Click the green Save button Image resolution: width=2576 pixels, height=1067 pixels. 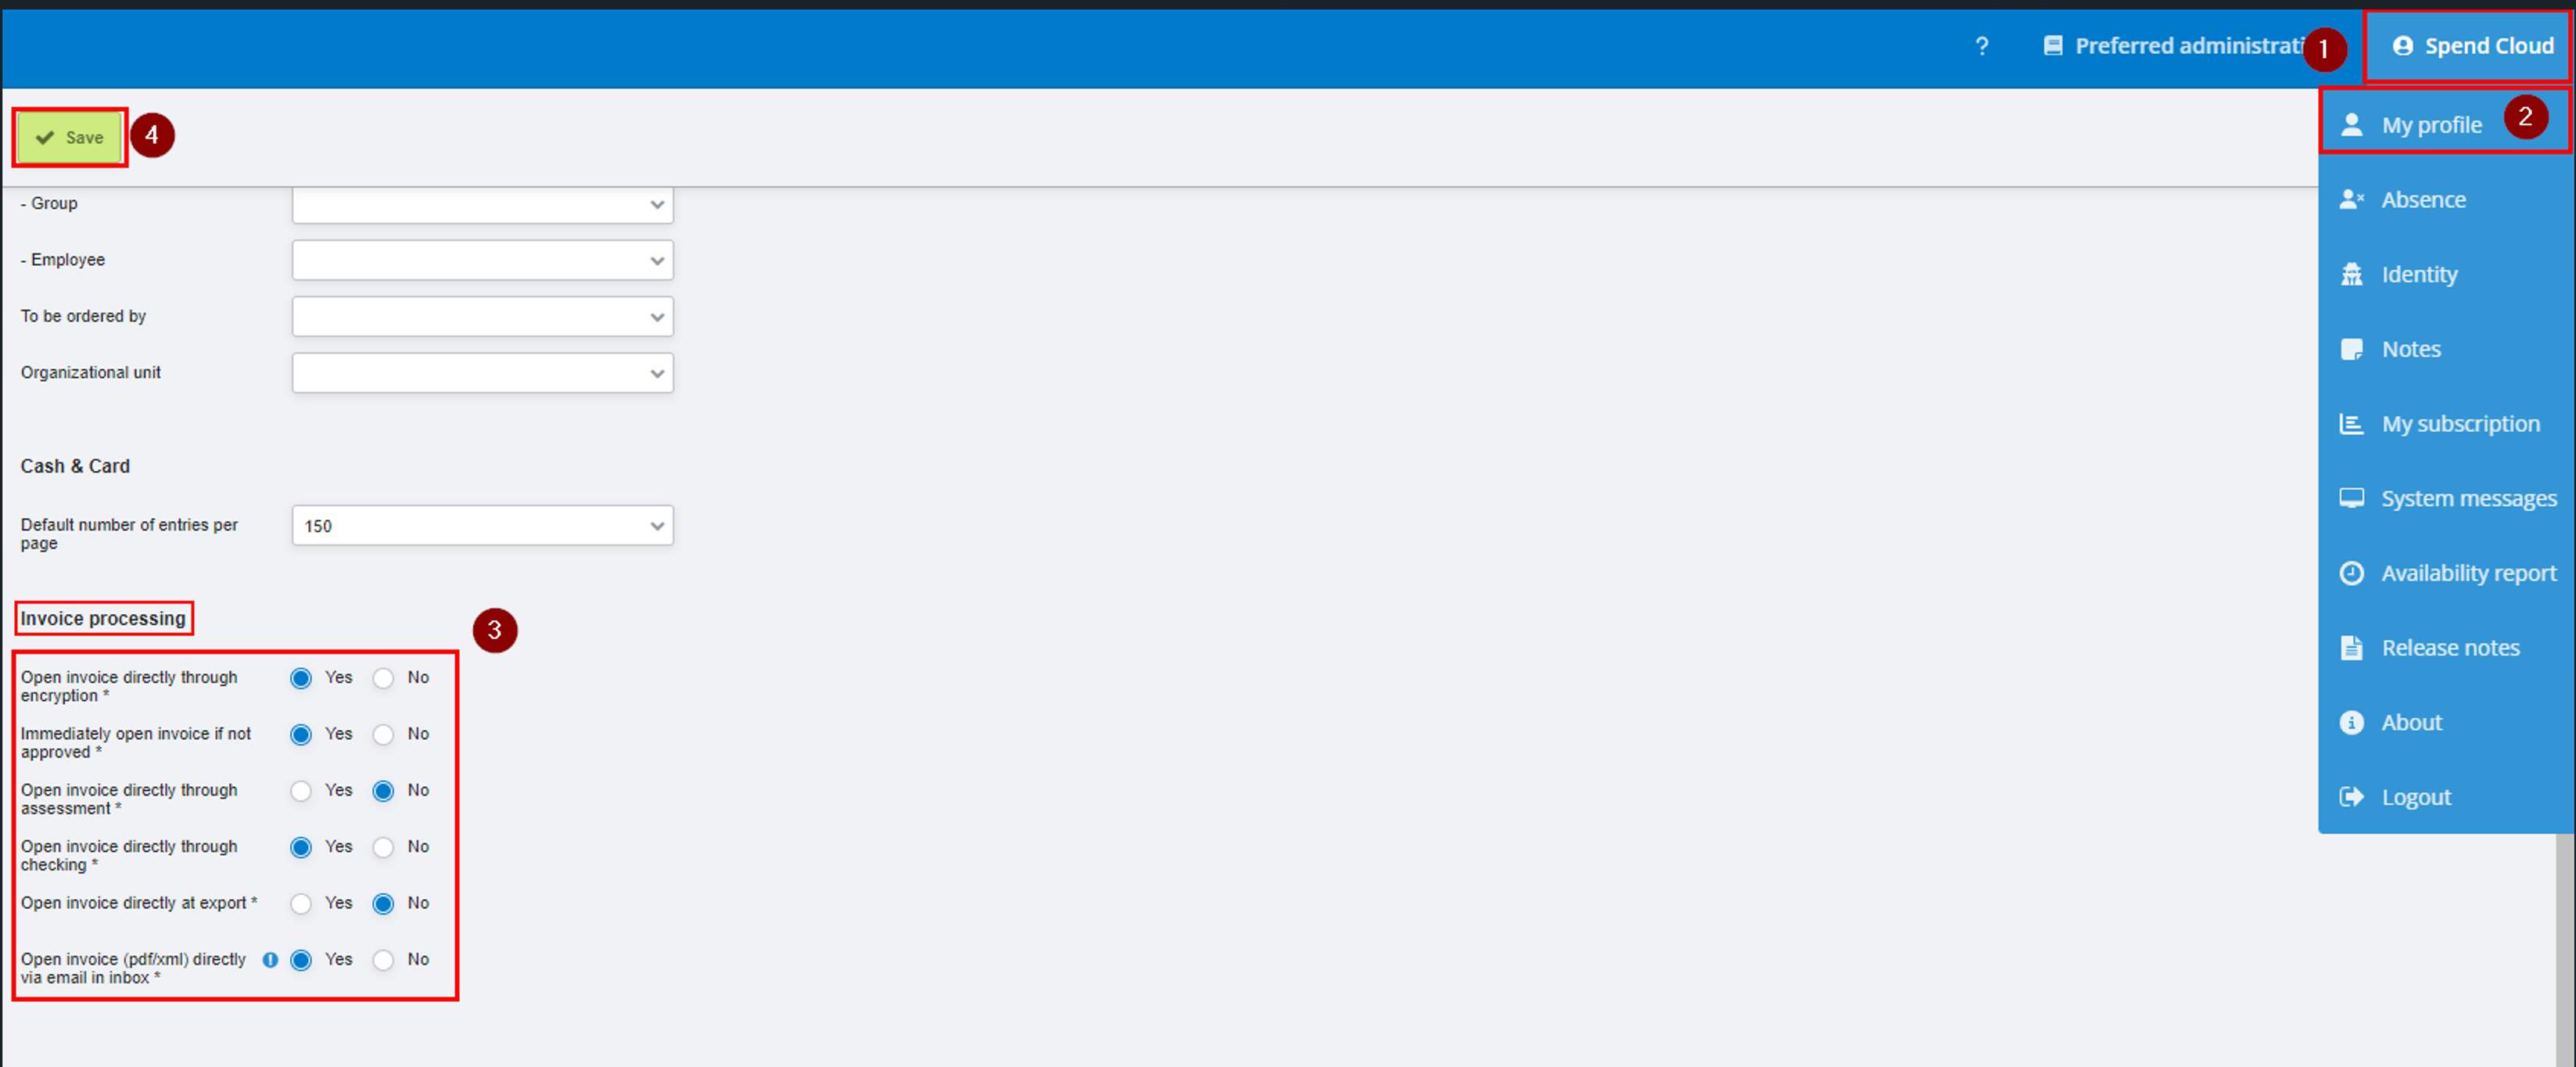click(70, 138)
